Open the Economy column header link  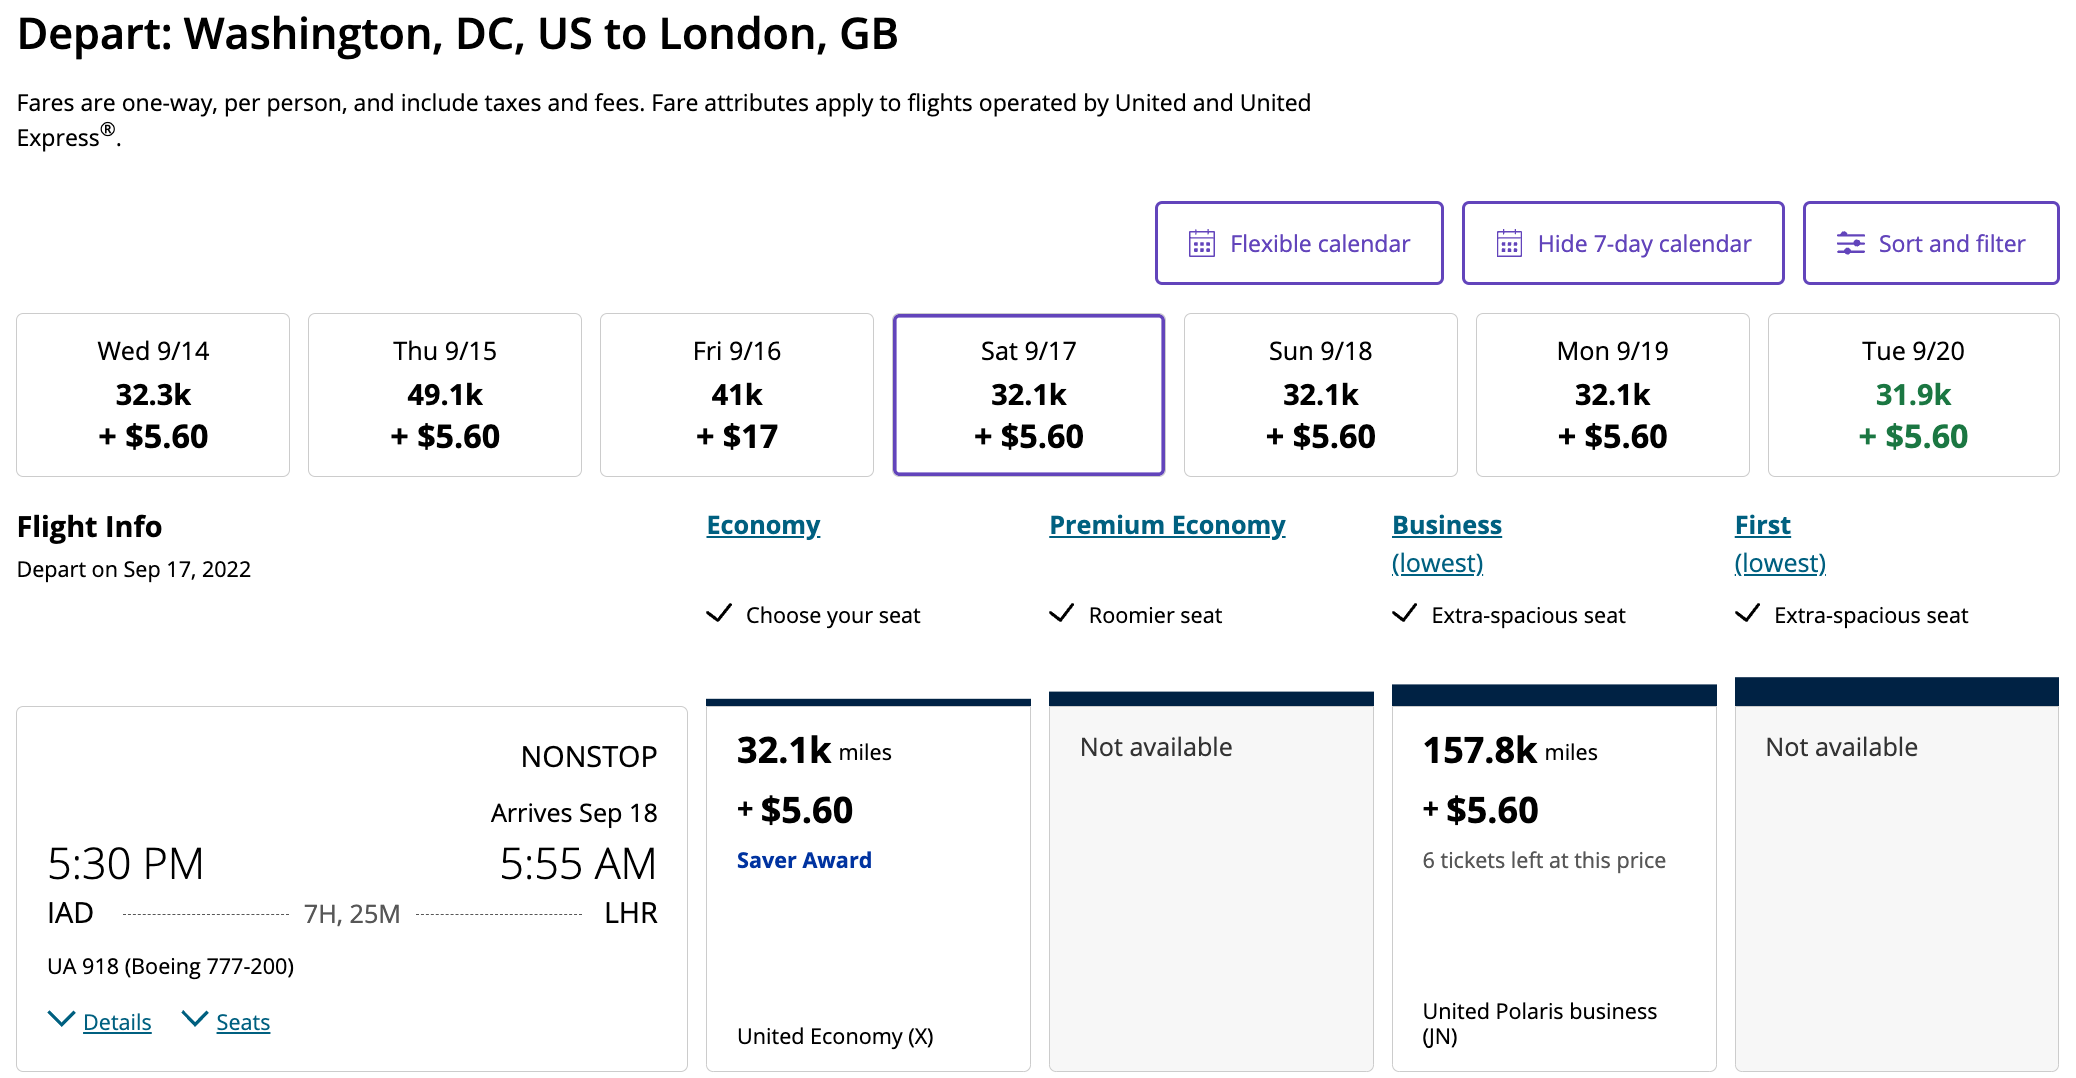(763, 525)
